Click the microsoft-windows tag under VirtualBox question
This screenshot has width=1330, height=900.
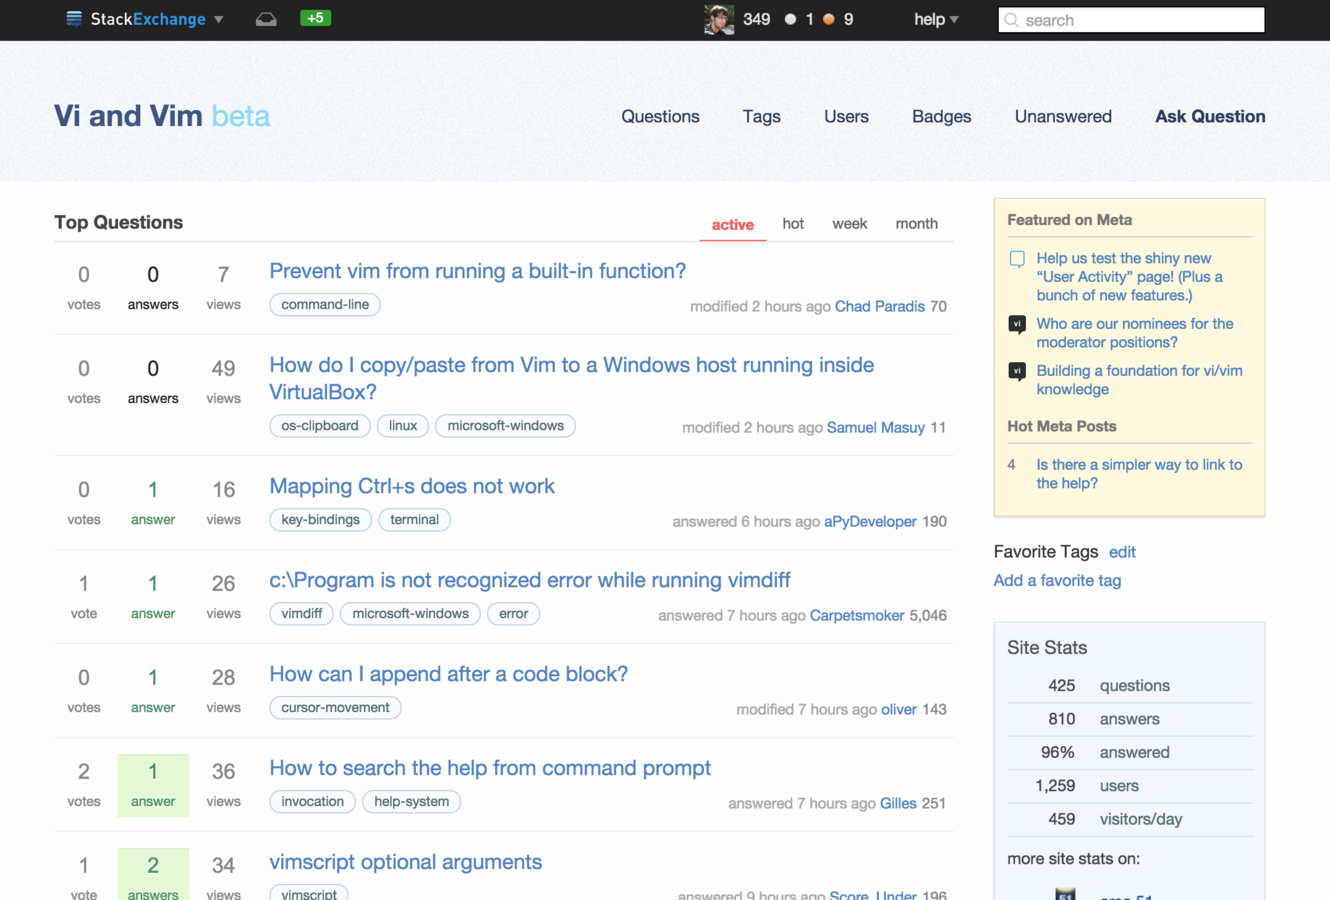(x=506, y=426)
